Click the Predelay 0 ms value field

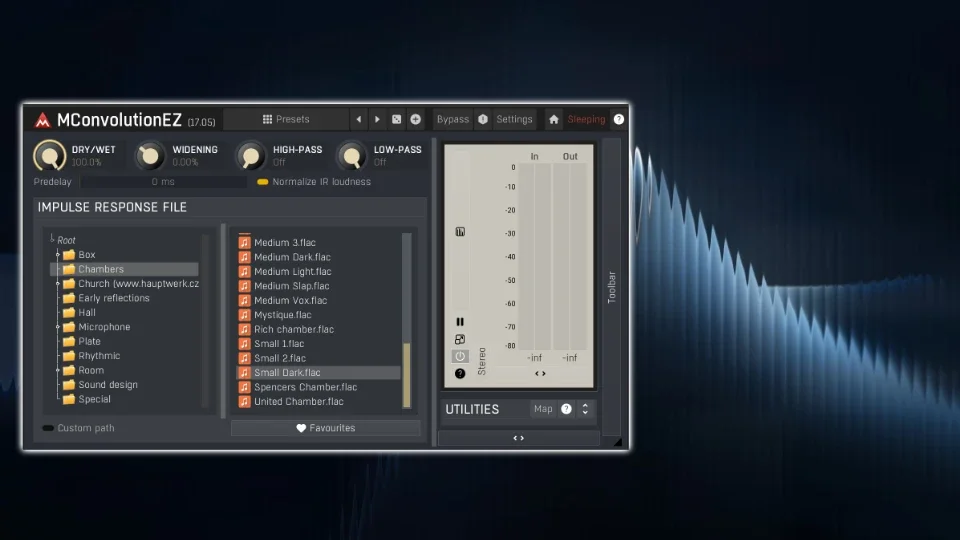163,182
